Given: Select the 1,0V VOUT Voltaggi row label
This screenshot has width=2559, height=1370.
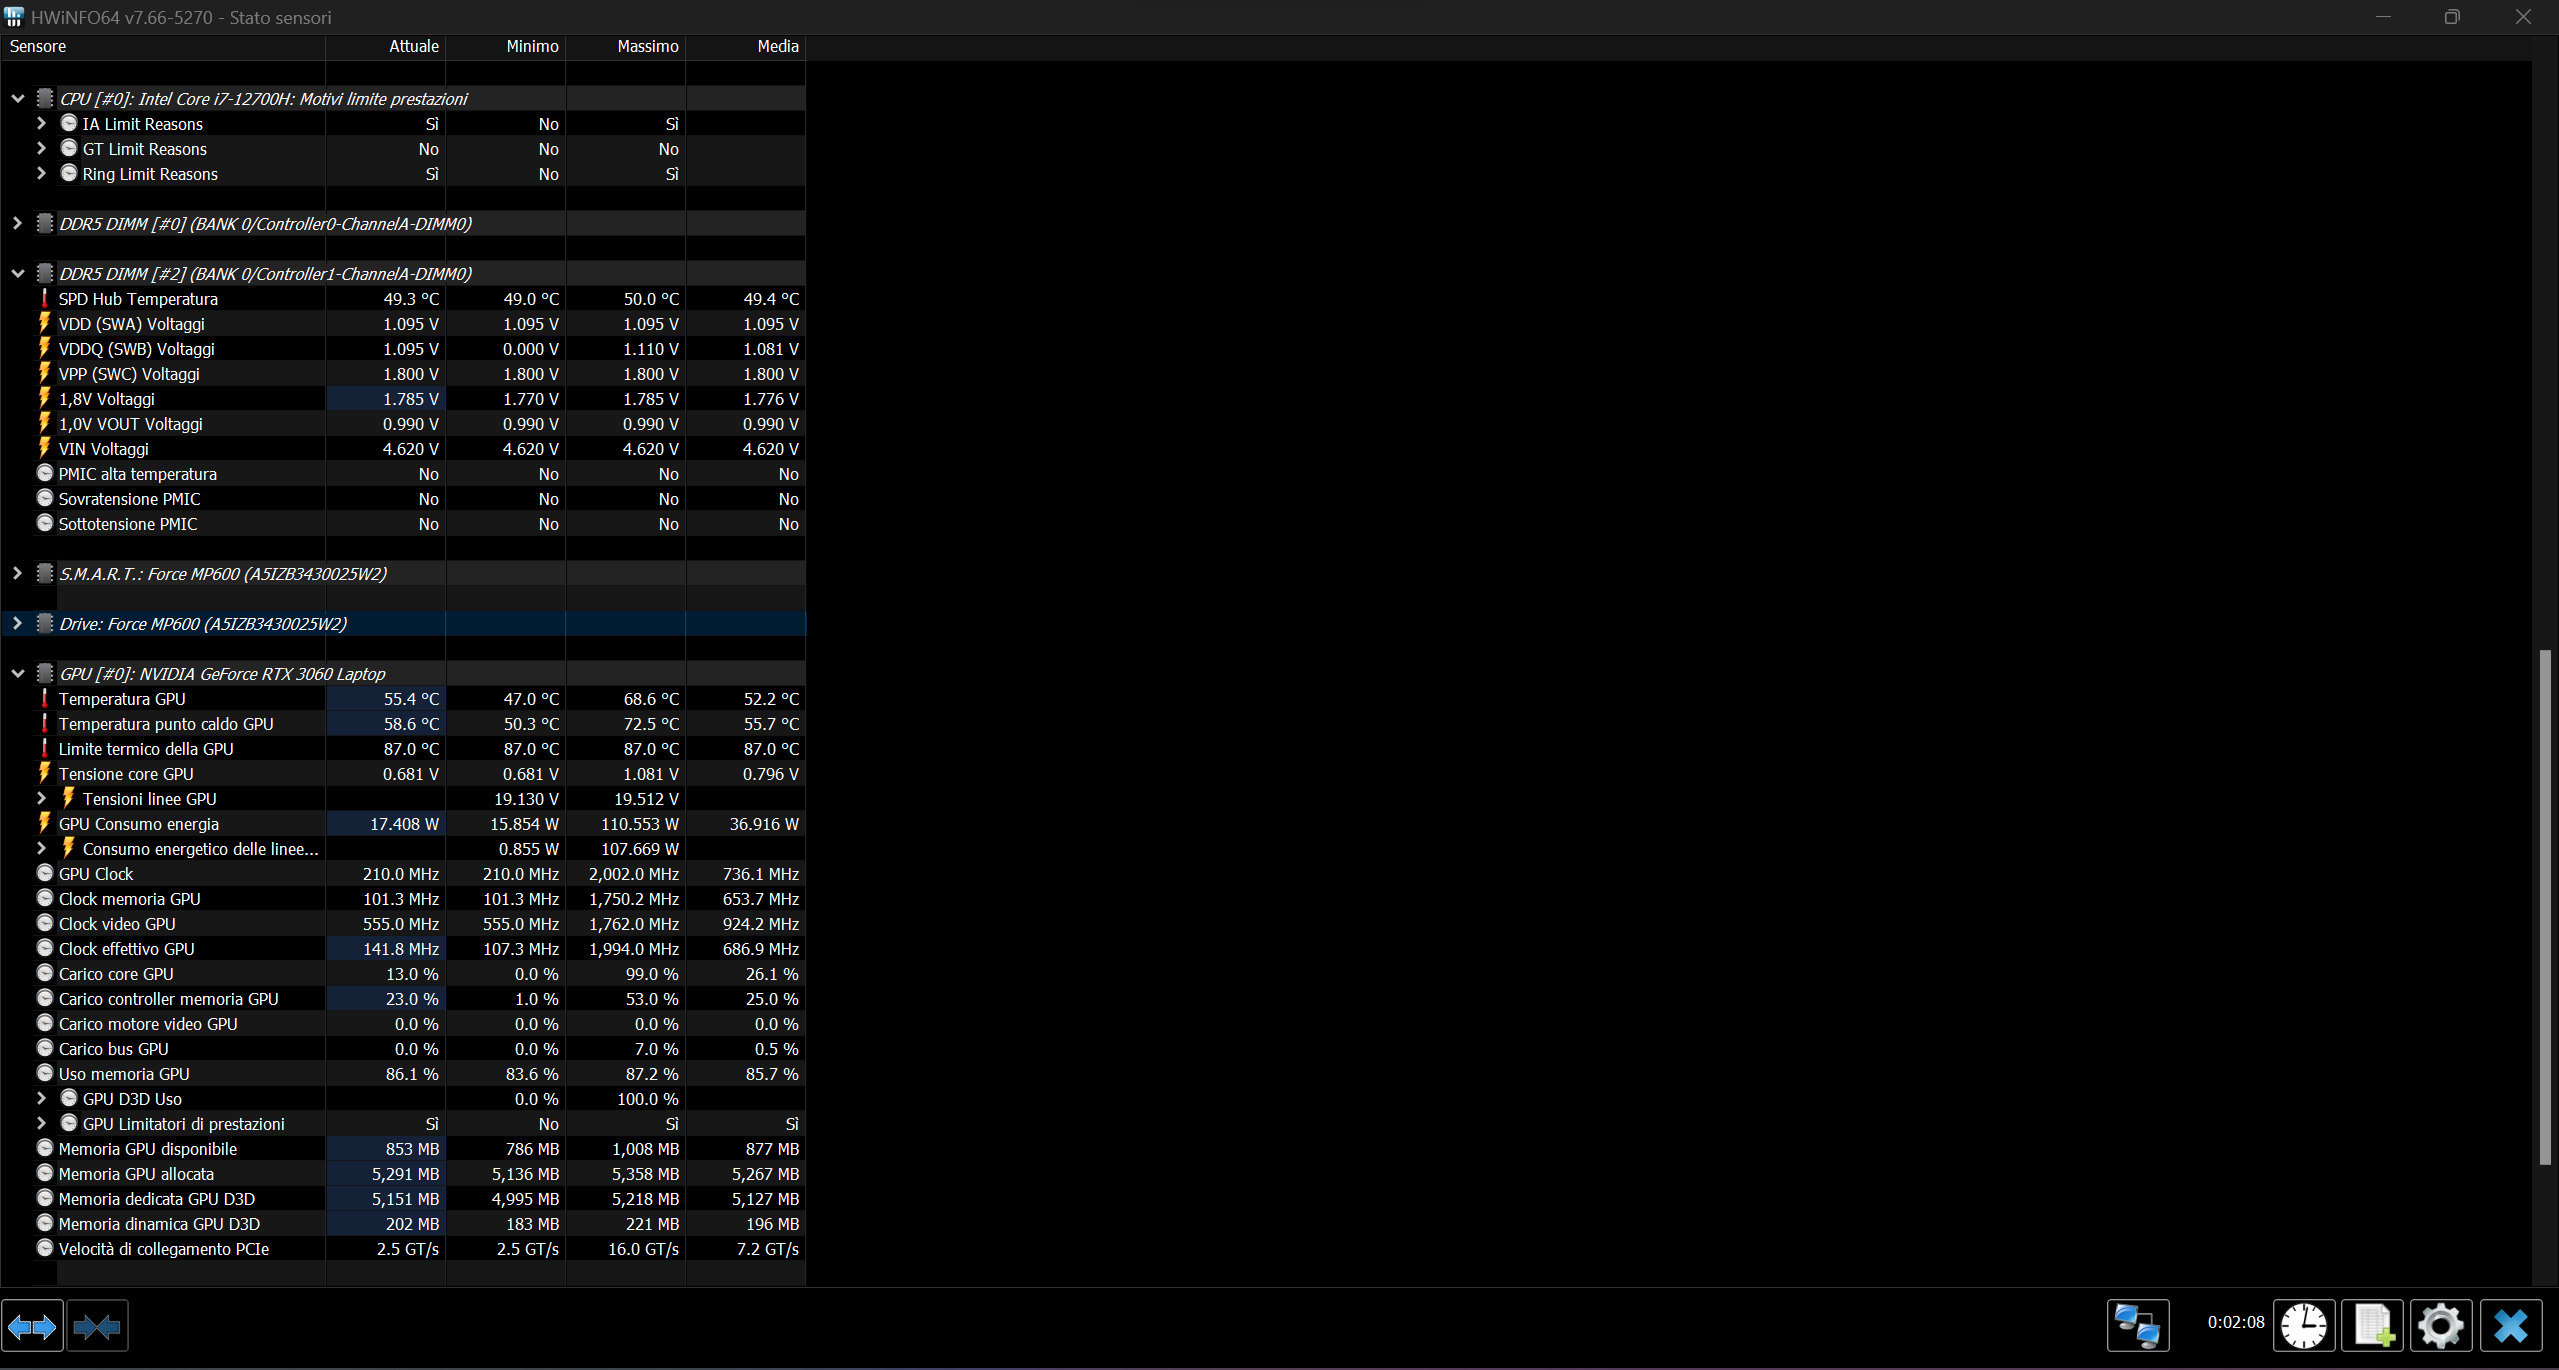Looking at the screenshot, I should (x=130, y=423).
